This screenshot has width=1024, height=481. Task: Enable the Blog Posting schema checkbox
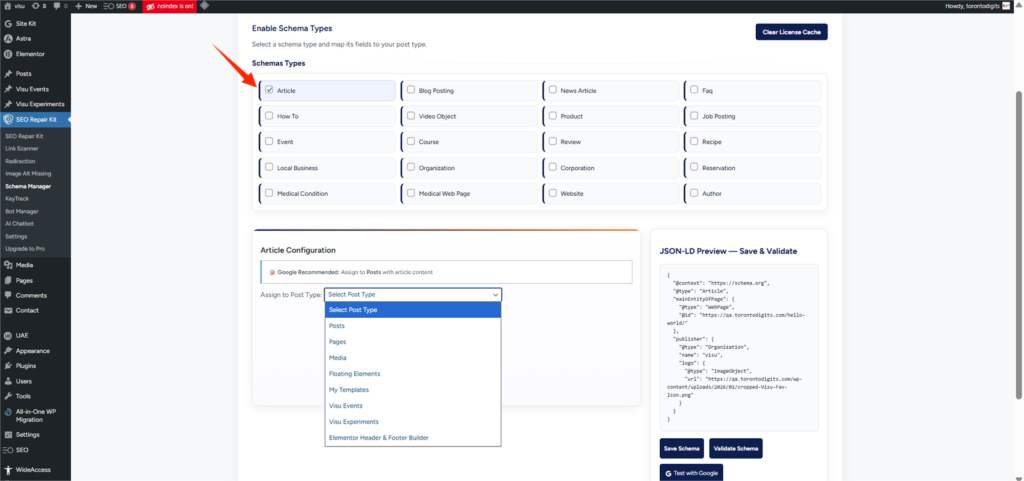411,90
